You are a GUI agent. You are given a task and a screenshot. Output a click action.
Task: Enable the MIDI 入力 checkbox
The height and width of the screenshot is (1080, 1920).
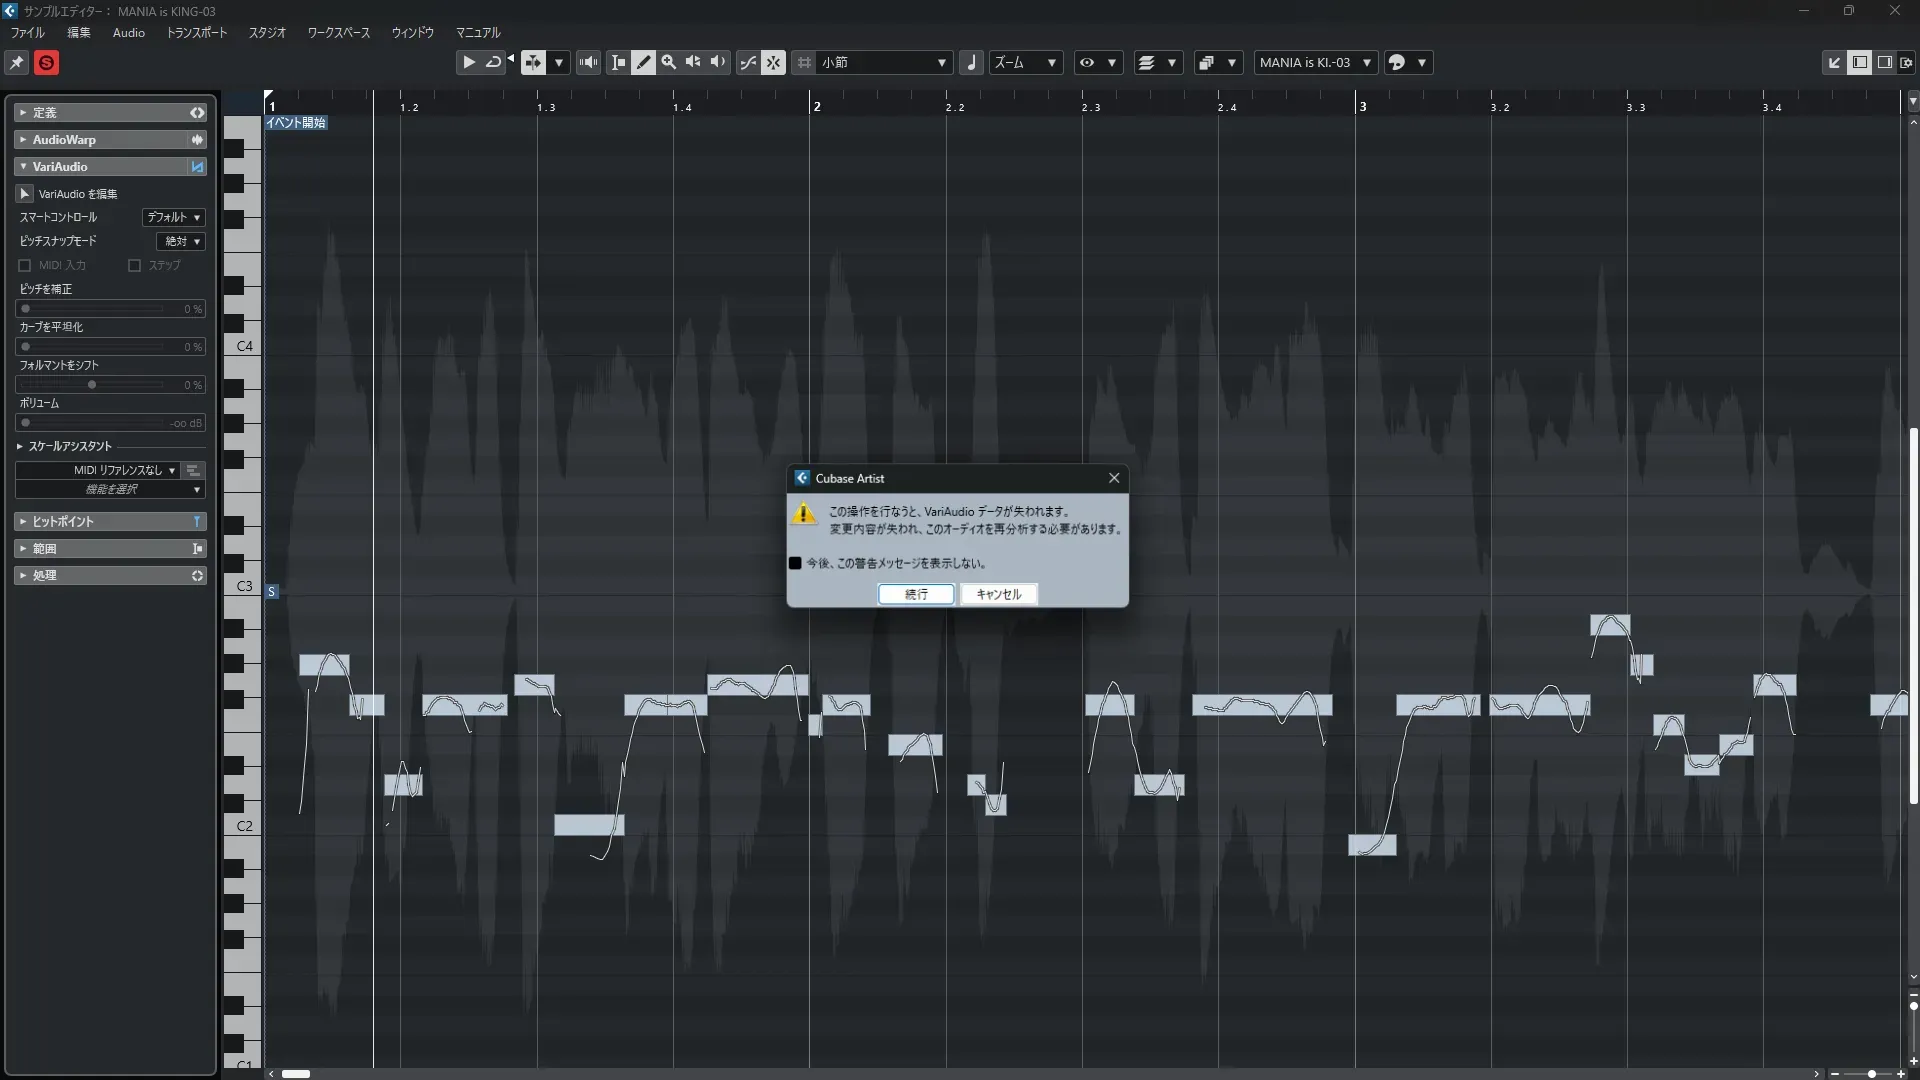tap(25, 265)
